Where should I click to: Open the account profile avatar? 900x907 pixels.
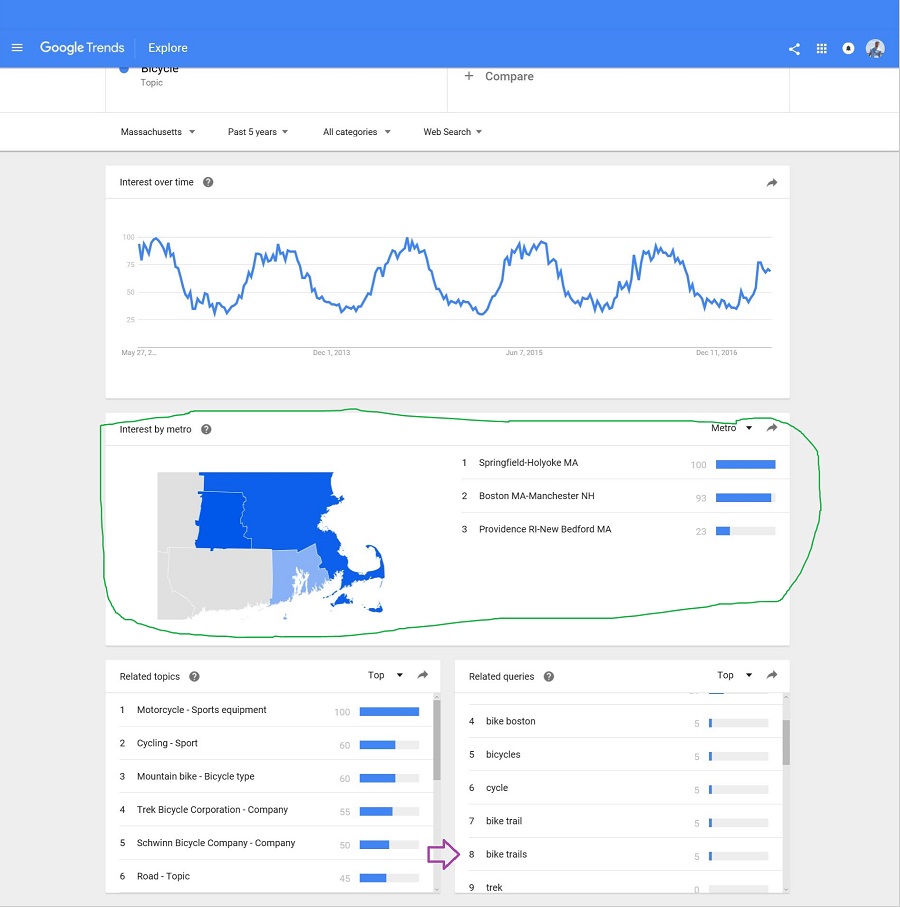pyautogui.click(x=875, y=49)
